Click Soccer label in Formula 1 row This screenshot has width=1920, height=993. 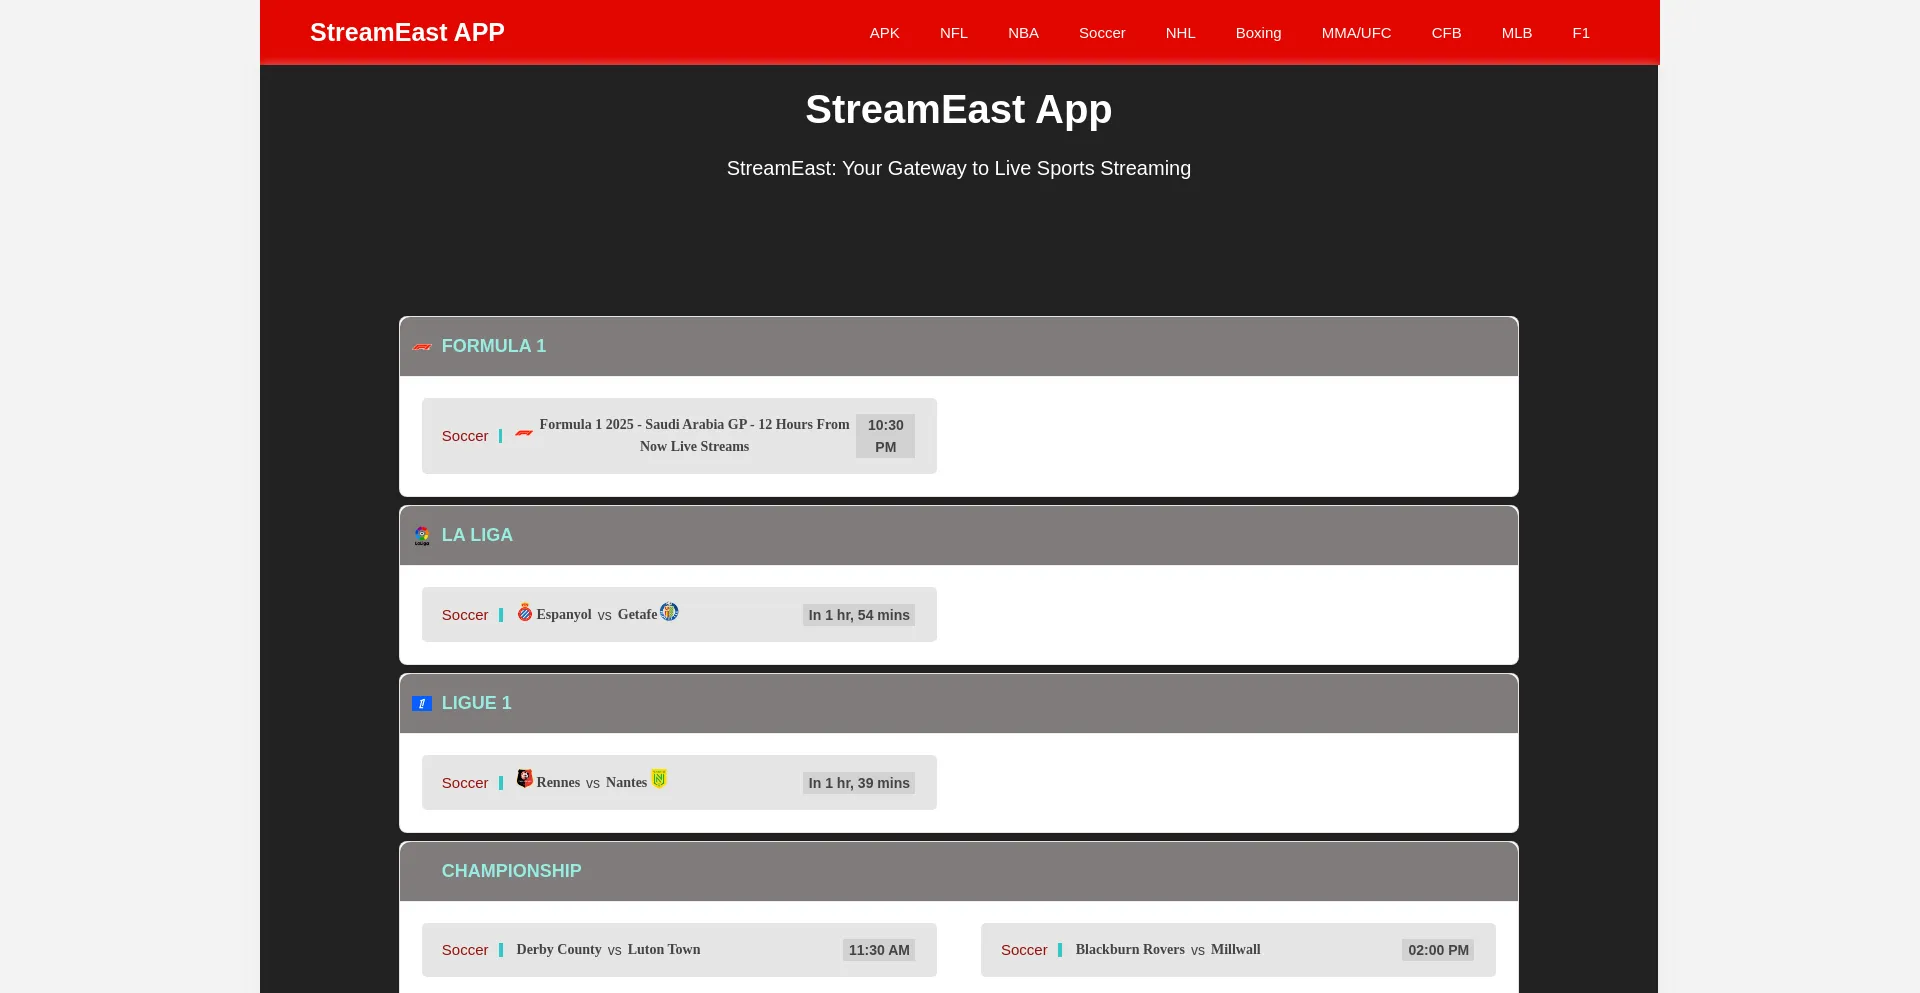[465, 436]
